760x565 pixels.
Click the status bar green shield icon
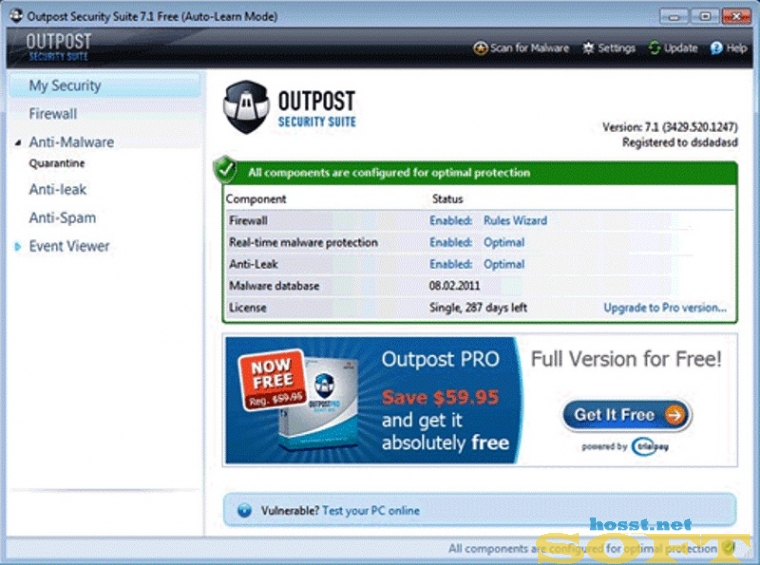click(728, 548)
